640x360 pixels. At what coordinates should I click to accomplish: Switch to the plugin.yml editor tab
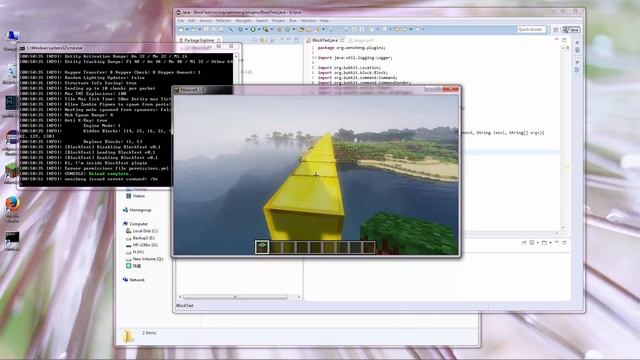click(x=361, y=40)
